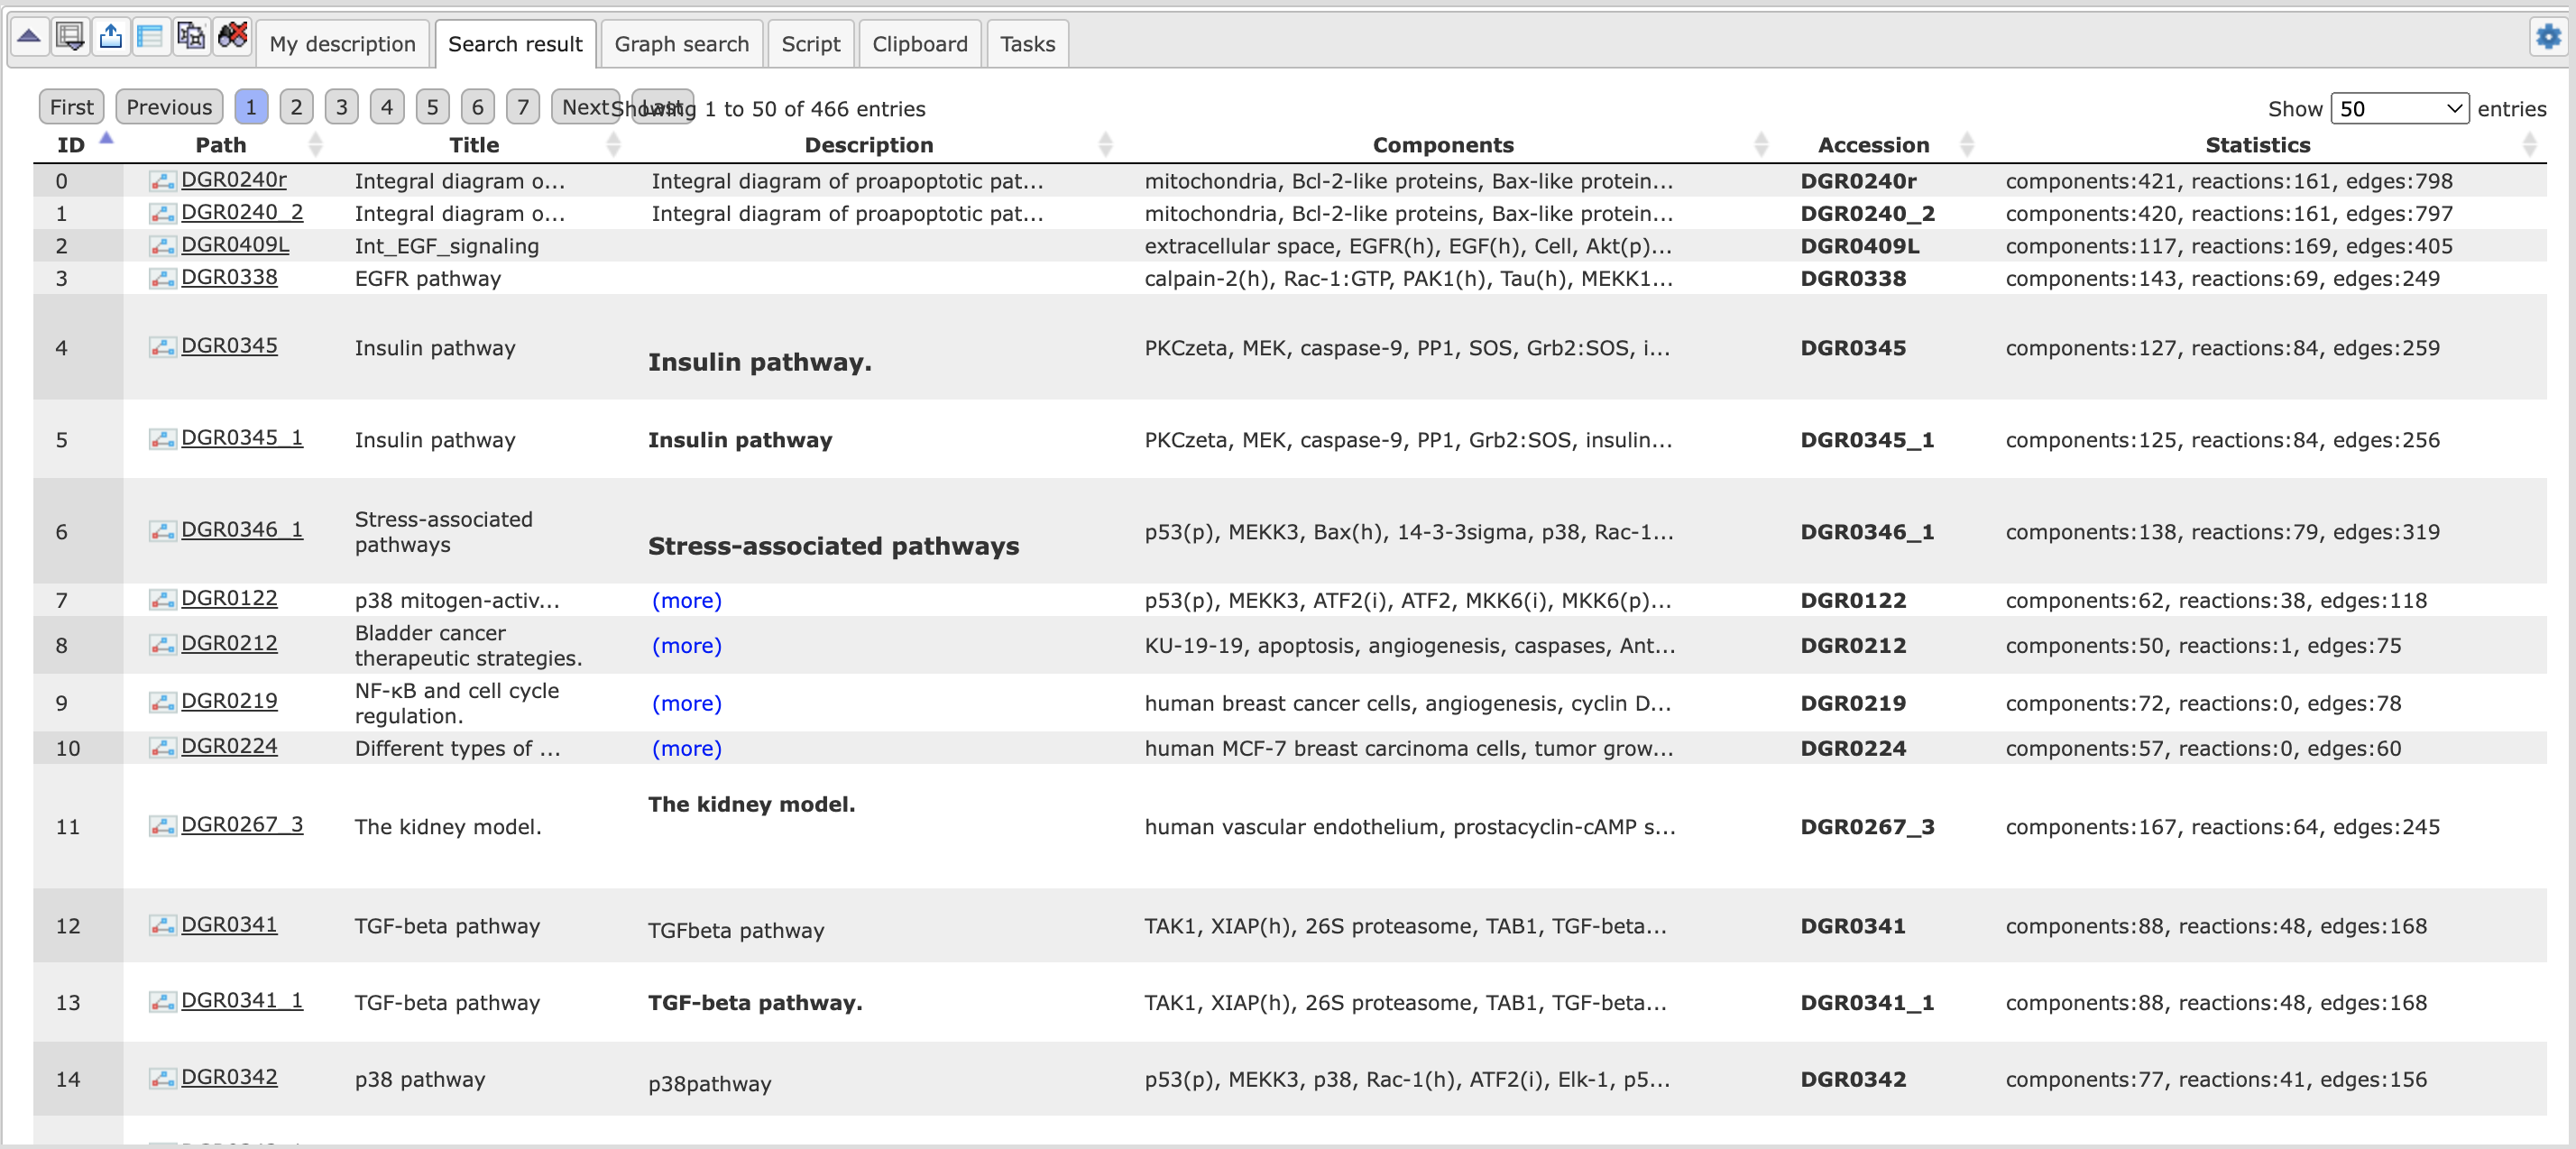The height and width of the screenshot is (1149, 2576).
Task: Click the table with down-arrow toolbar icon
Action: (x=70, y=38)
